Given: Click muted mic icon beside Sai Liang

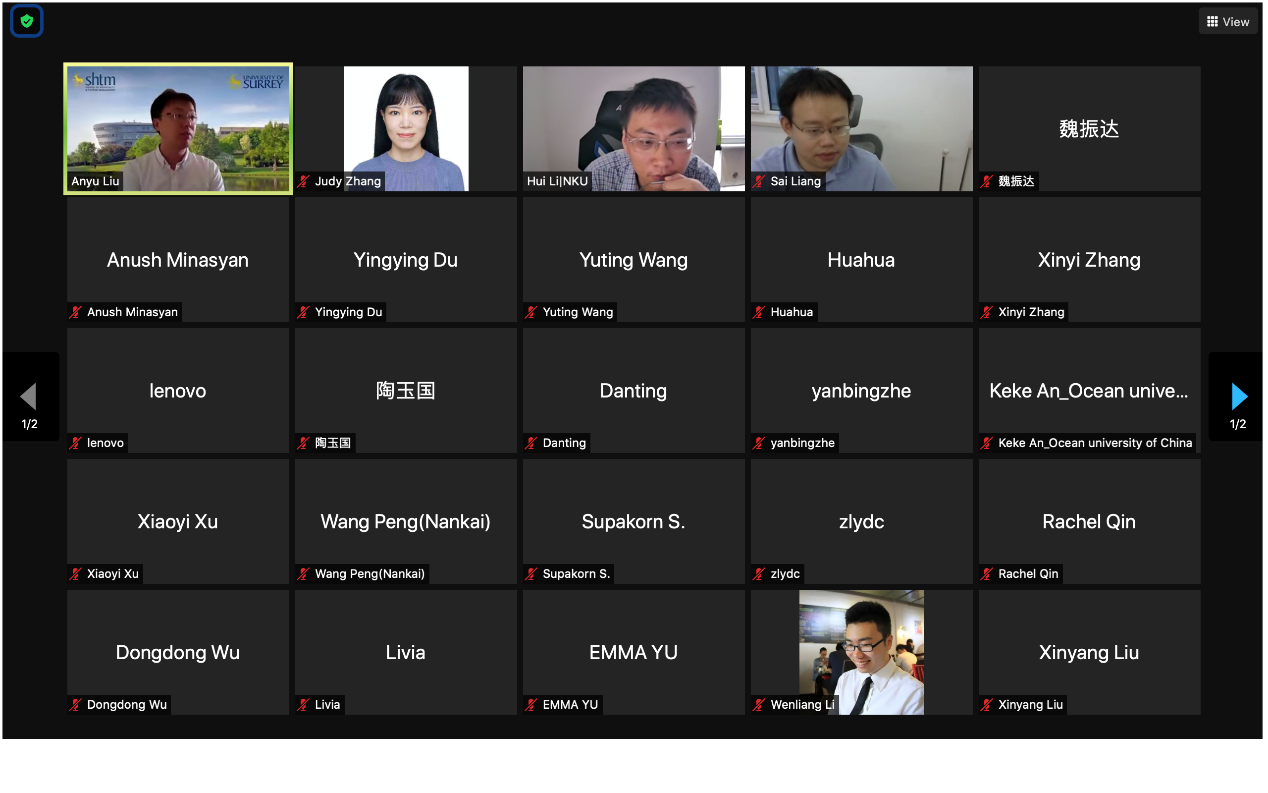Looking at the screenshot, I should pos(760,182).
